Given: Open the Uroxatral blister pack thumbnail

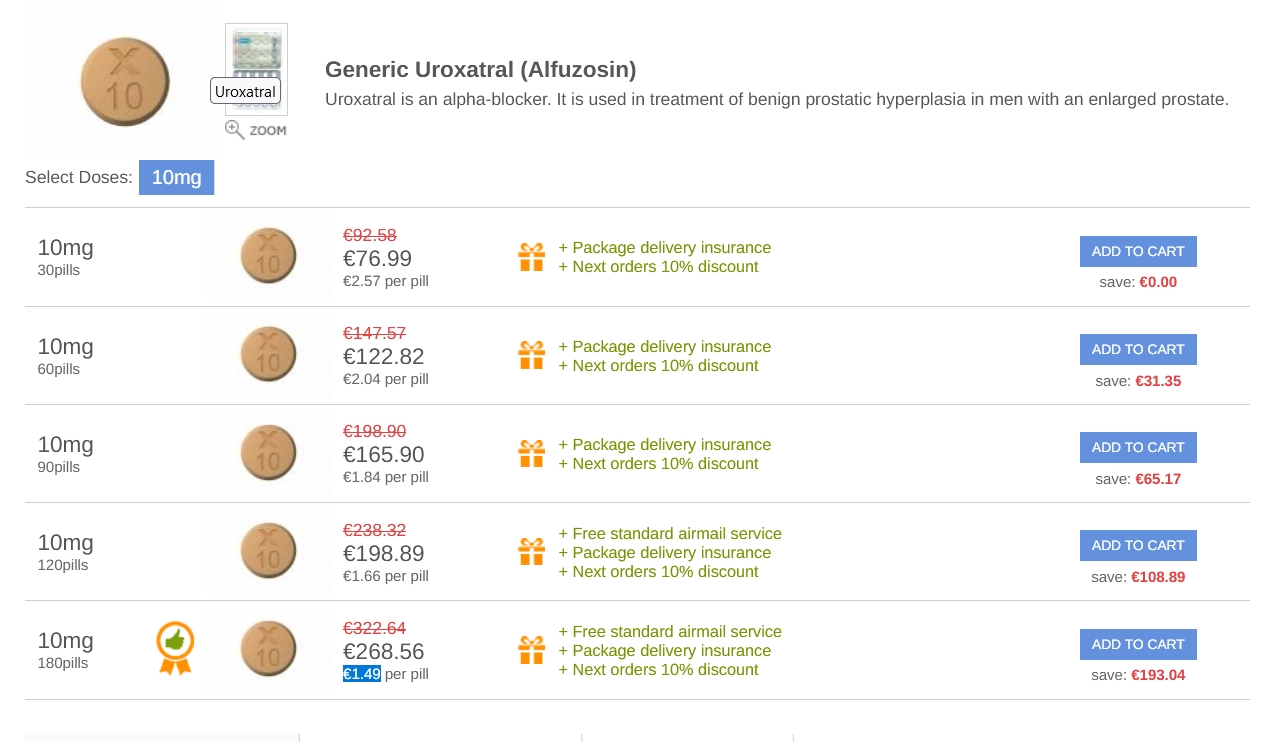Looking at the screenshot, I should 257,70.
